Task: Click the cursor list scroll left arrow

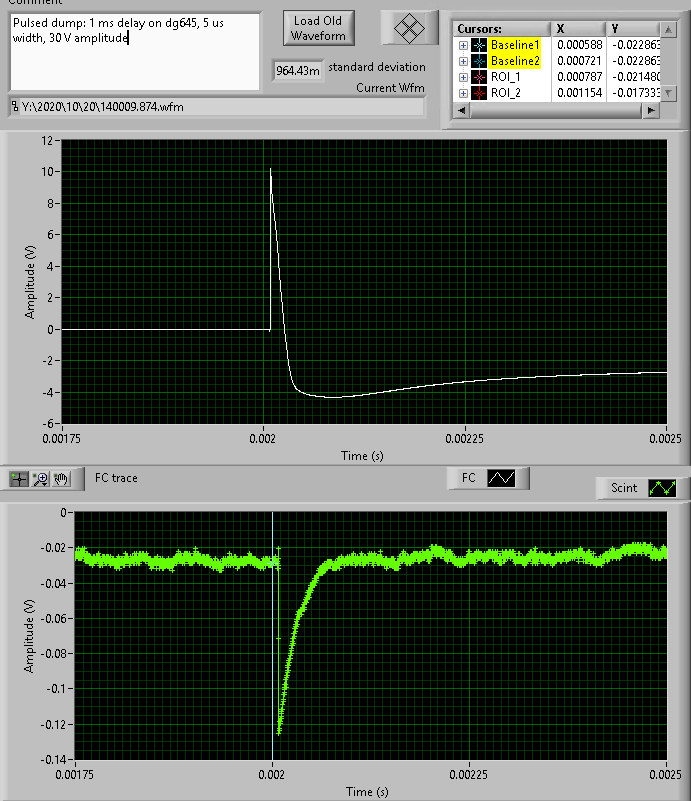Action: (462, 110)
